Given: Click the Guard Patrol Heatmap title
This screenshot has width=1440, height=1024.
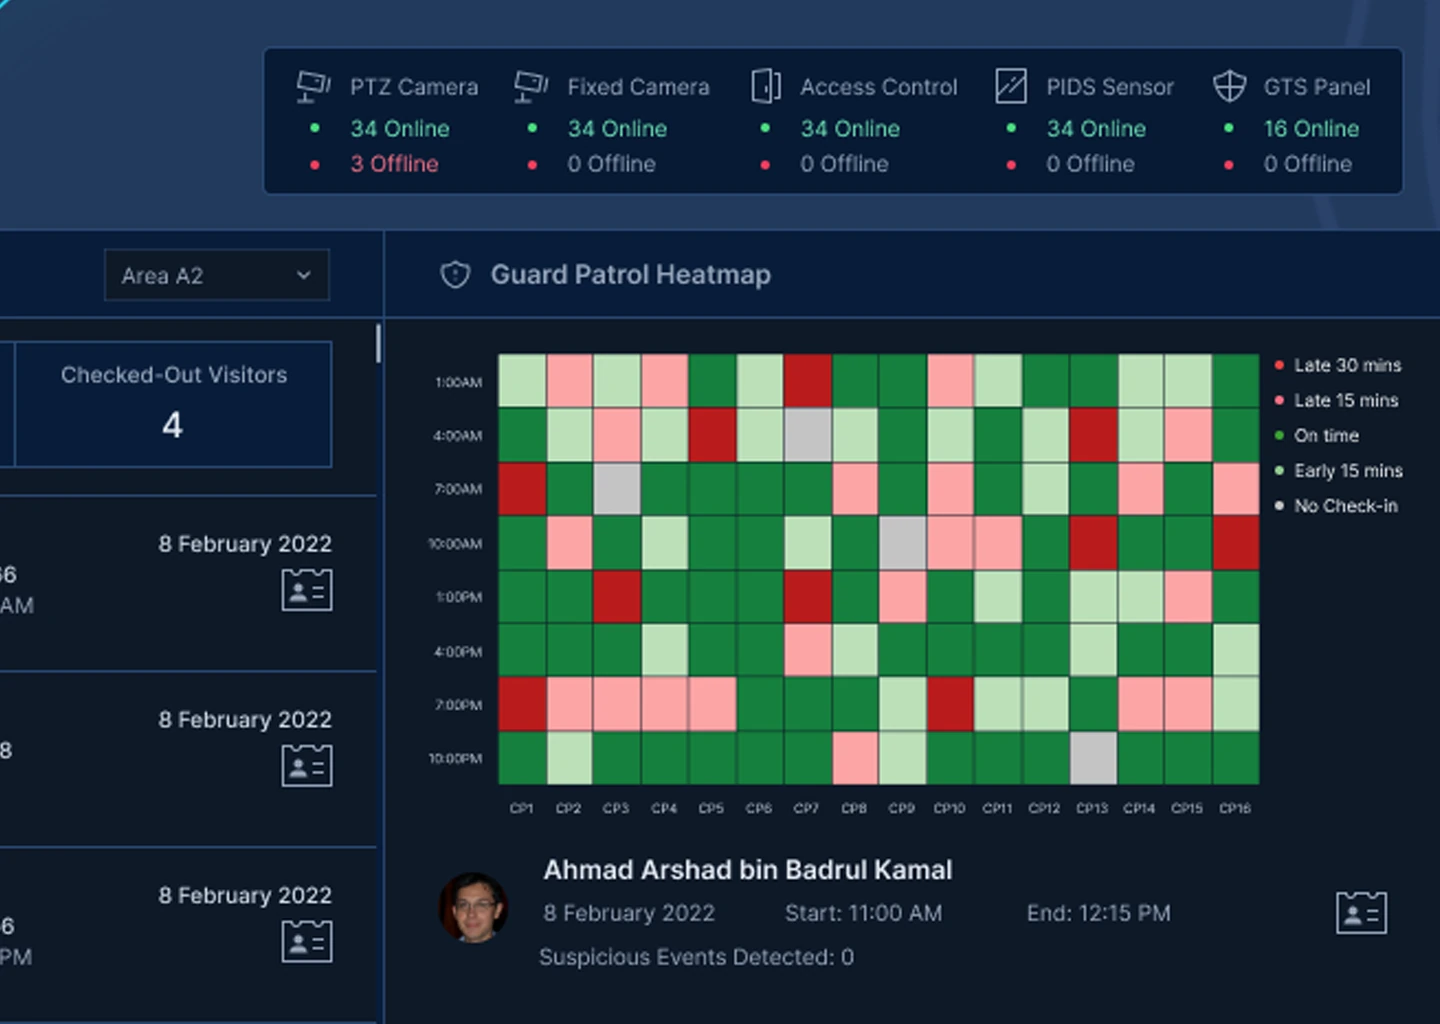Looking at the screenshot, I should tap(631, 275).
